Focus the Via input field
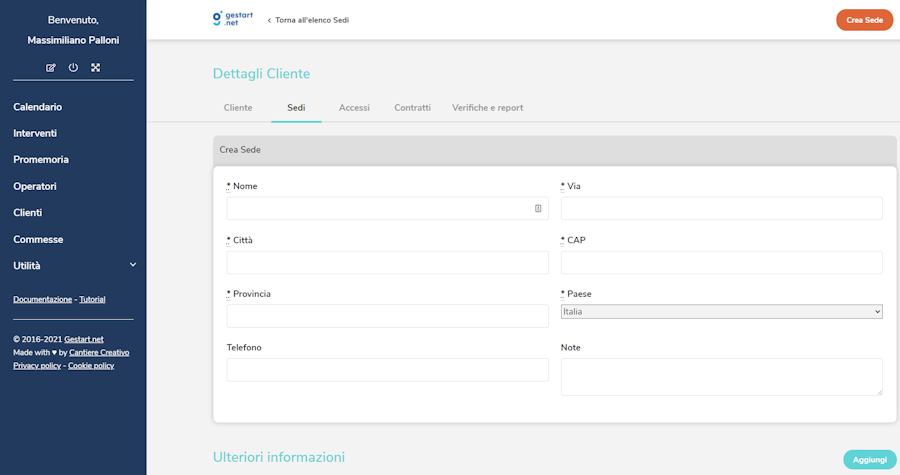 point(721,208)
